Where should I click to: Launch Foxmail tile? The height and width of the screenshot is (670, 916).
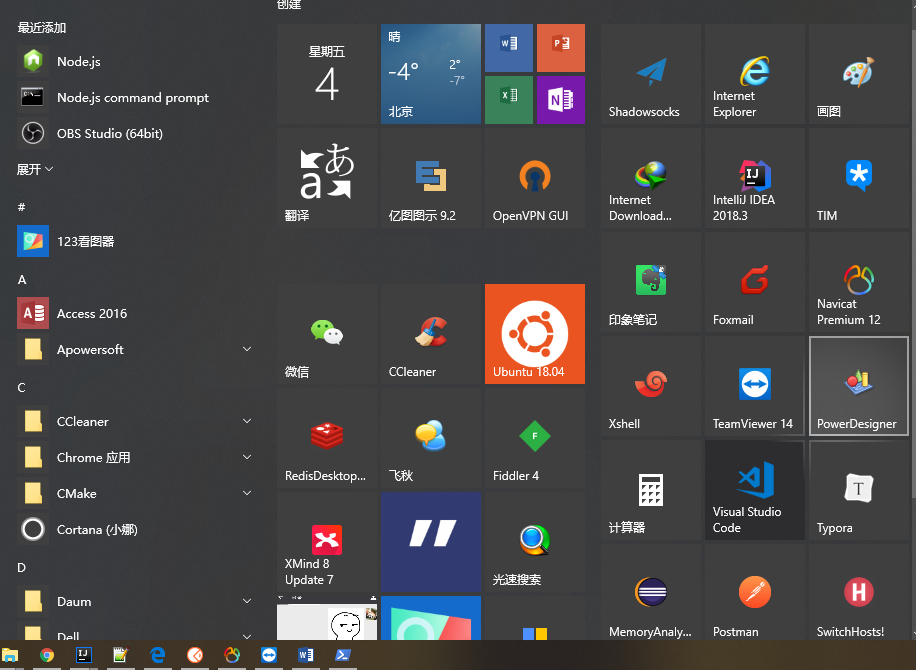(x=755, y=282)
